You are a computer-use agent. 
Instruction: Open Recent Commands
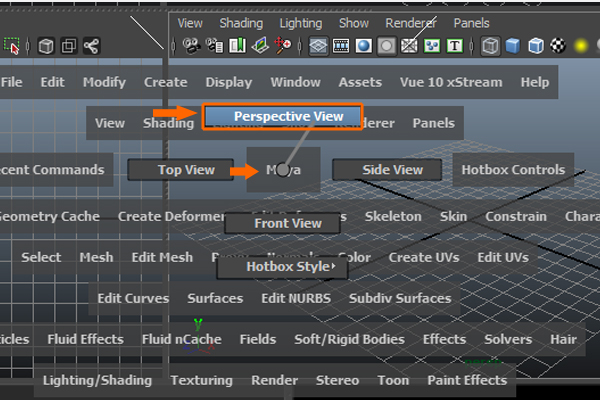tap(52, 170)
